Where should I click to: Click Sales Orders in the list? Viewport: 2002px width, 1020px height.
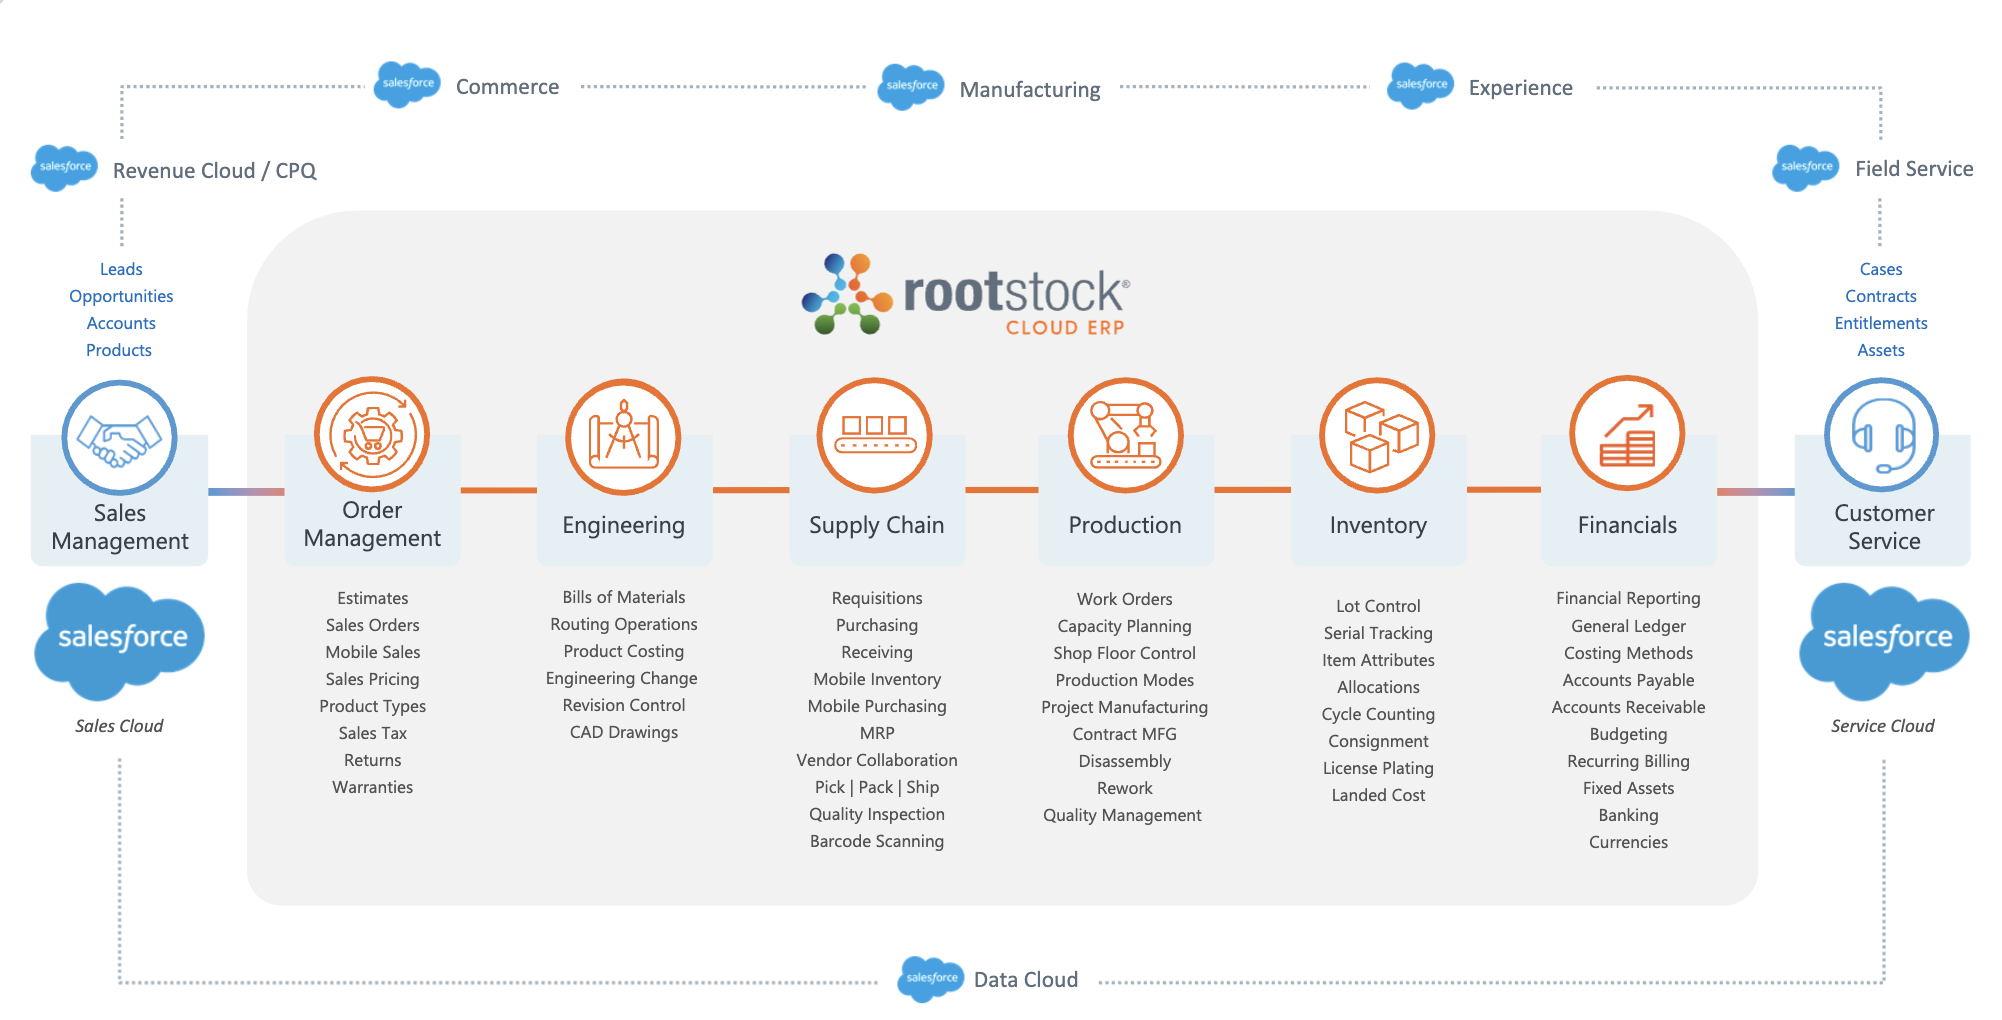coord(372,625)
